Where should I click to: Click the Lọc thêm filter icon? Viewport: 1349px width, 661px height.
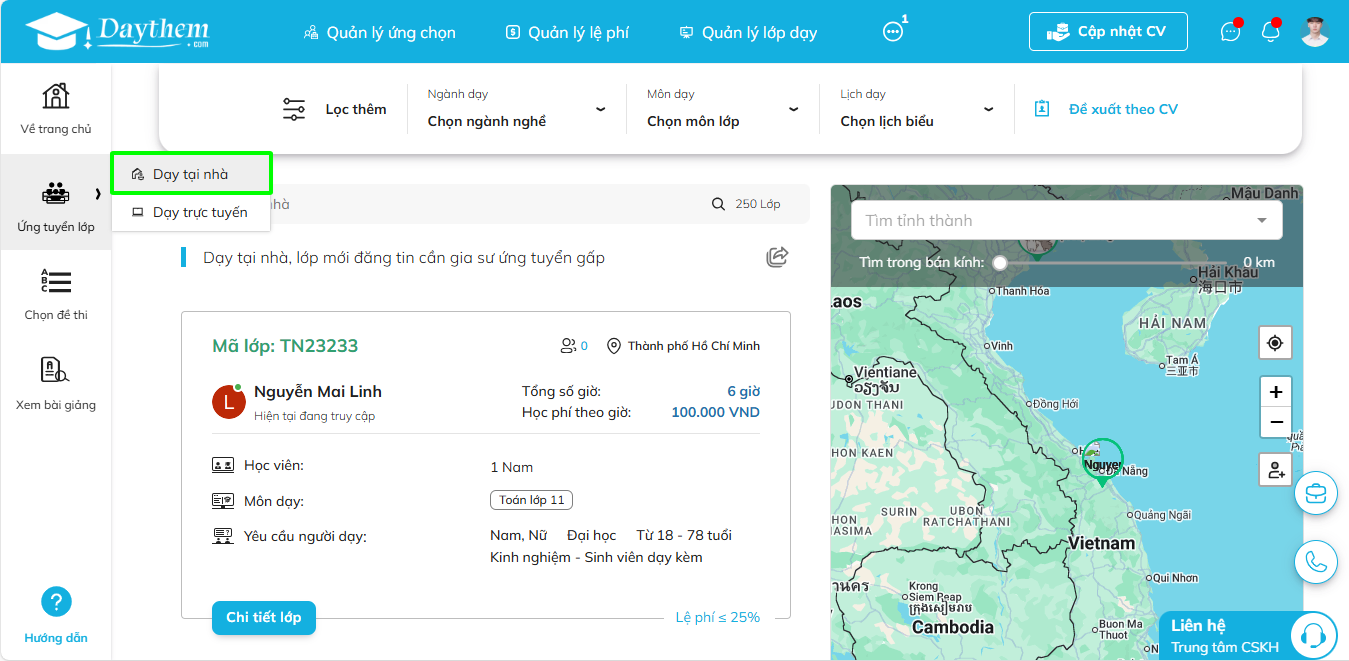coord(294,109)
